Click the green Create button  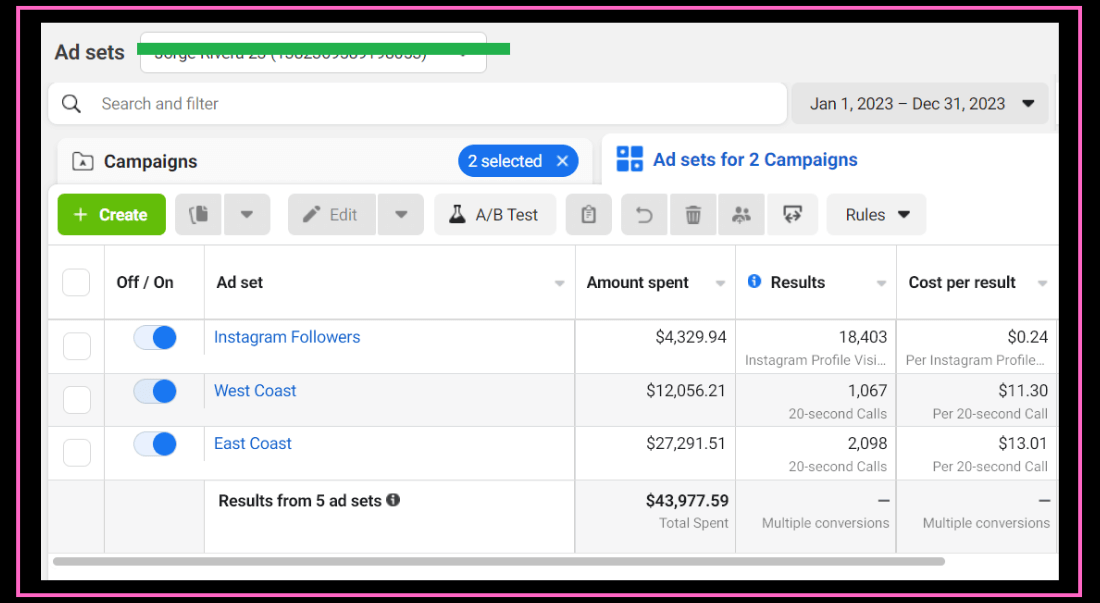[110, 215]
